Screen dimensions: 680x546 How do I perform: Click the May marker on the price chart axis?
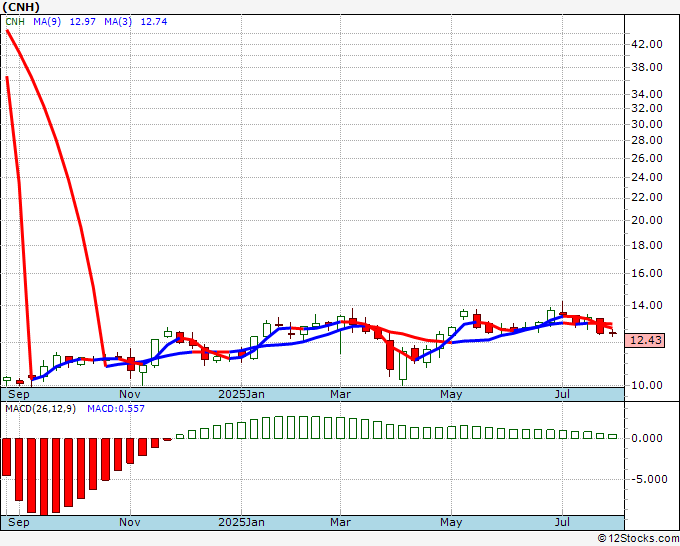451,394
